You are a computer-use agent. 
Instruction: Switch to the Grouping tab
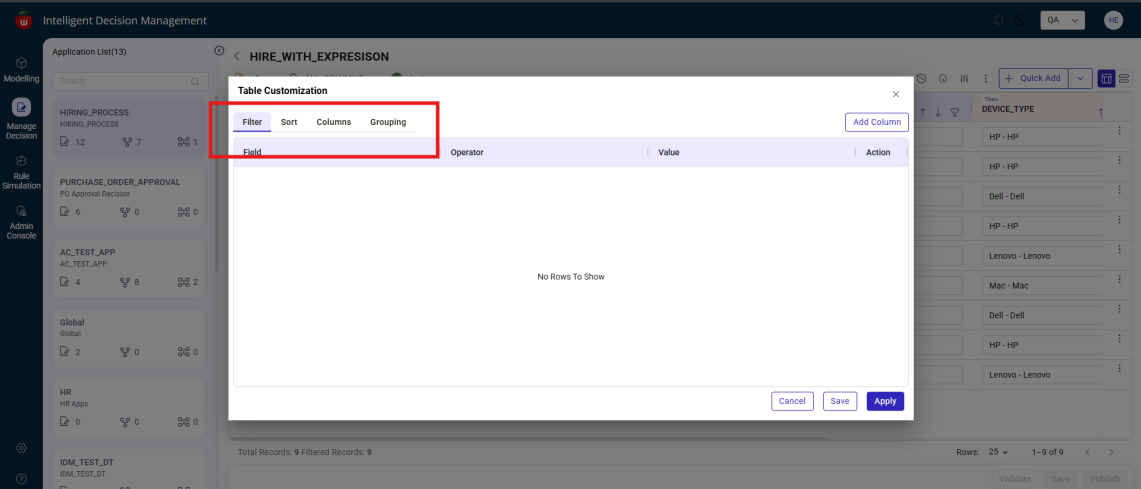388,122
